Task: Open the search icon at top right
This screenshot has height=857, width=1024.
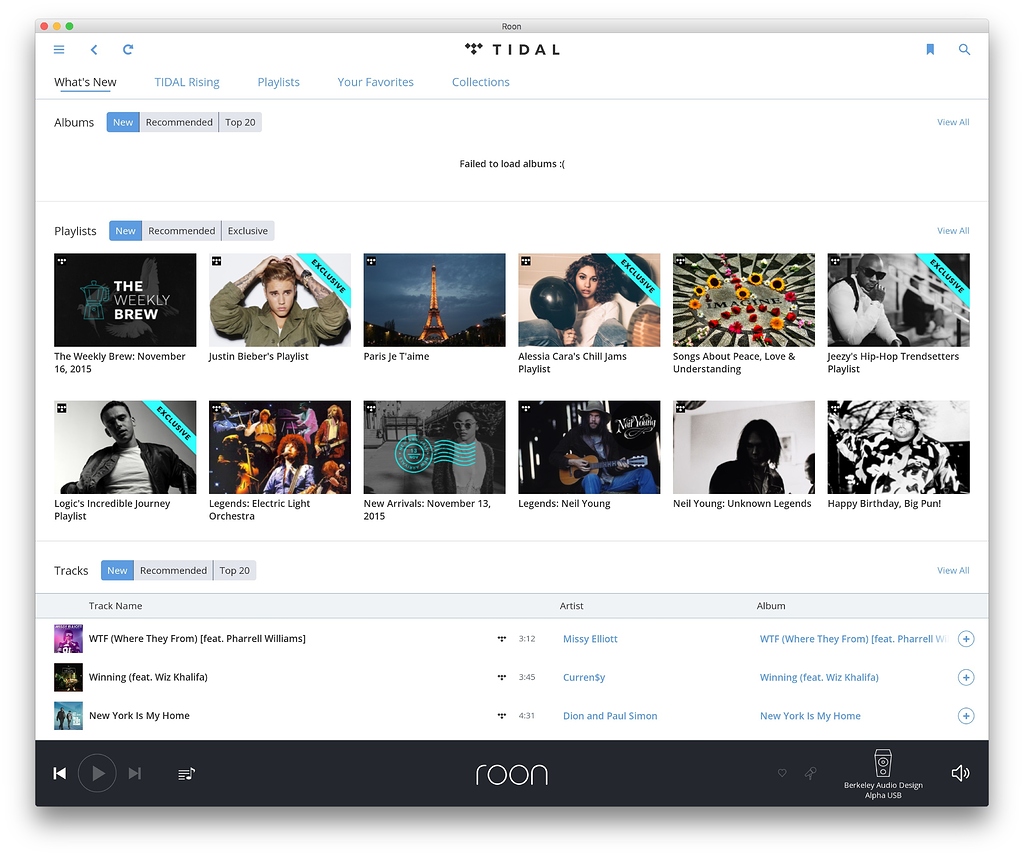Action: [964, 49]
